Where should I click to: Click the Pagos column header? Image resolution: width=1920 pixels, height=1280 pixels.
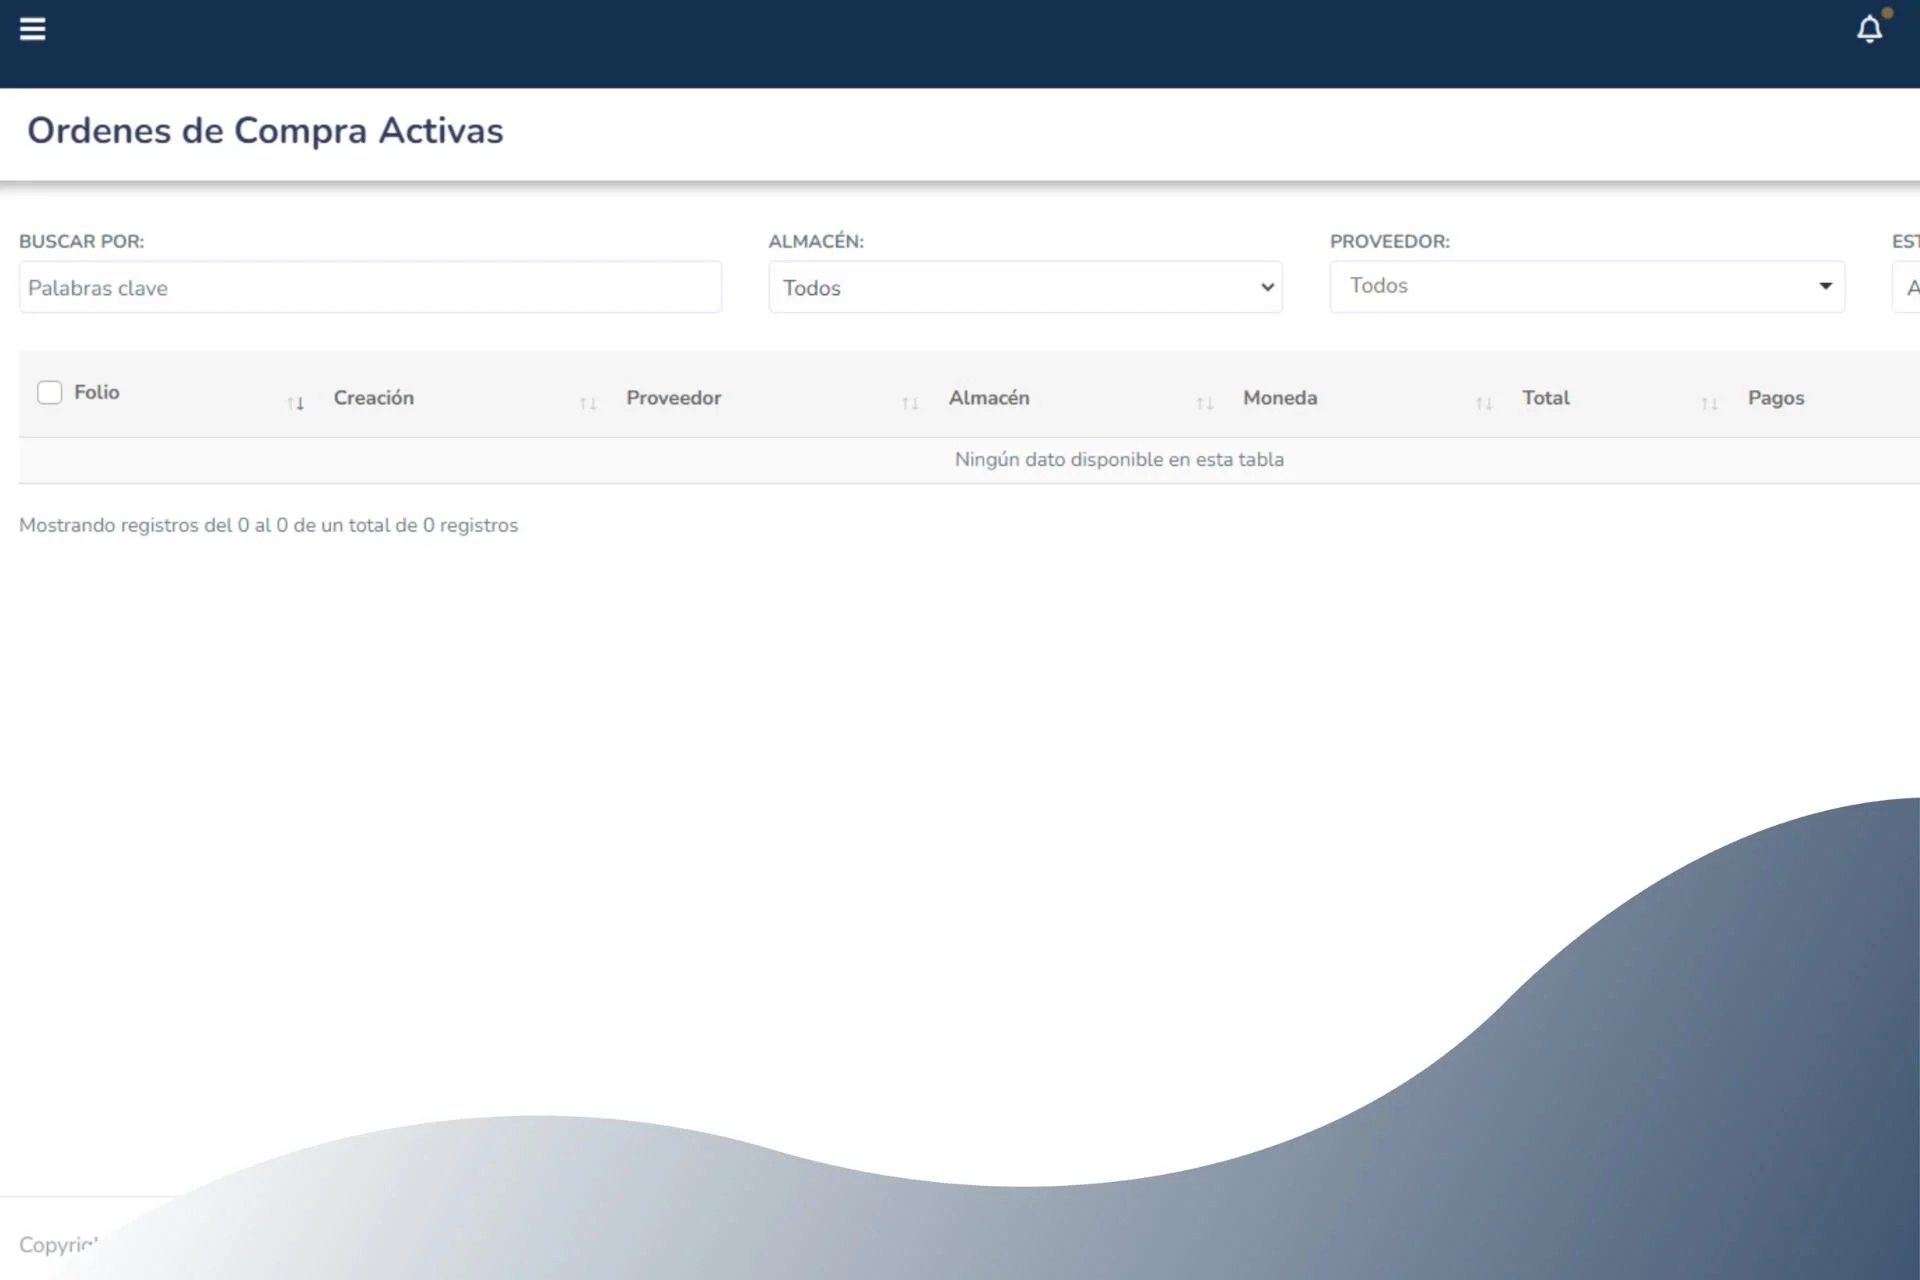(1776, 398)
